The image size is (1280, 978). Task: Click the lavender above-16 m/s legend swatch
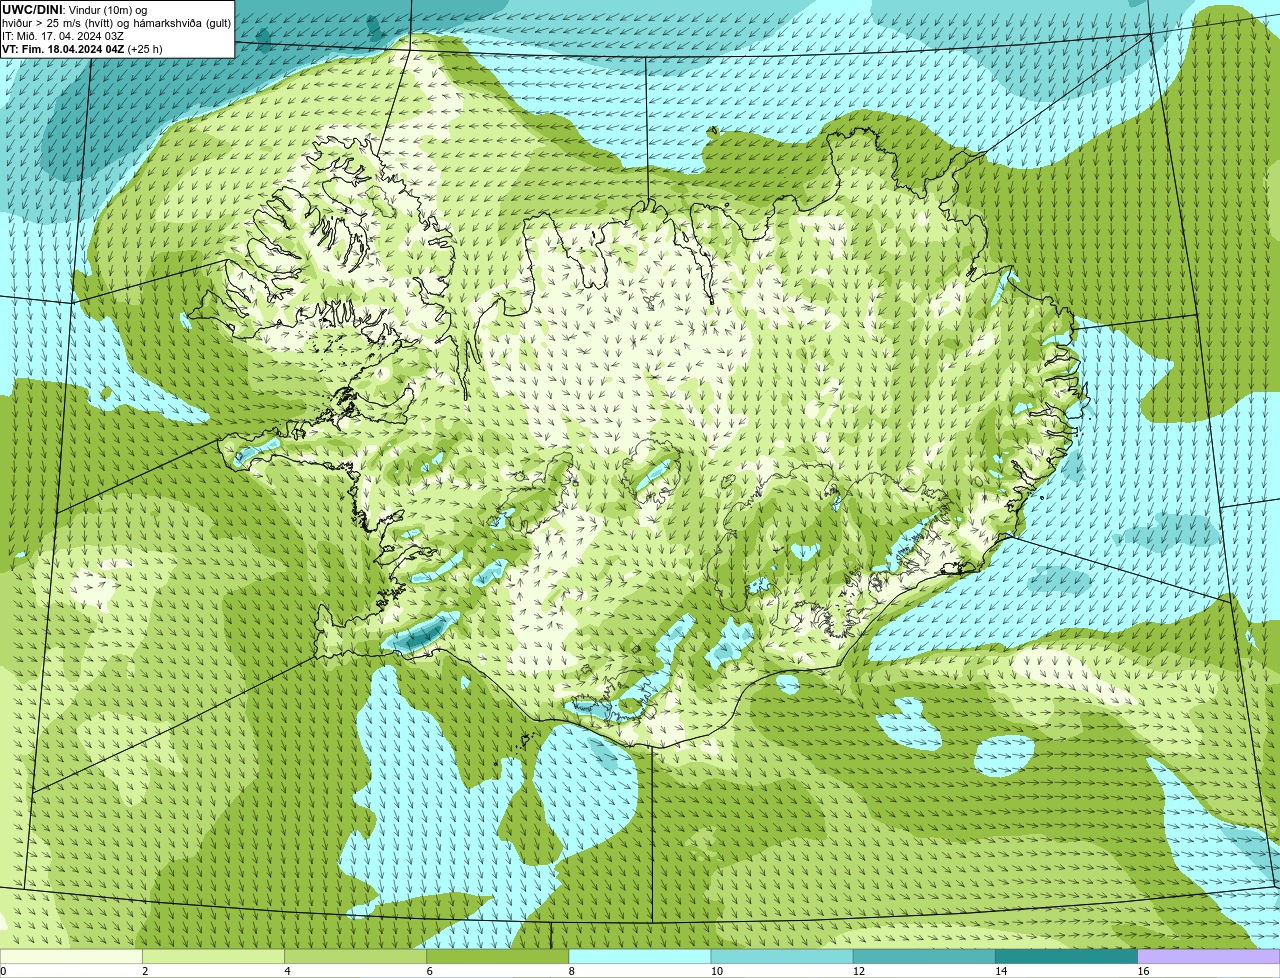tap(1209, 956)
